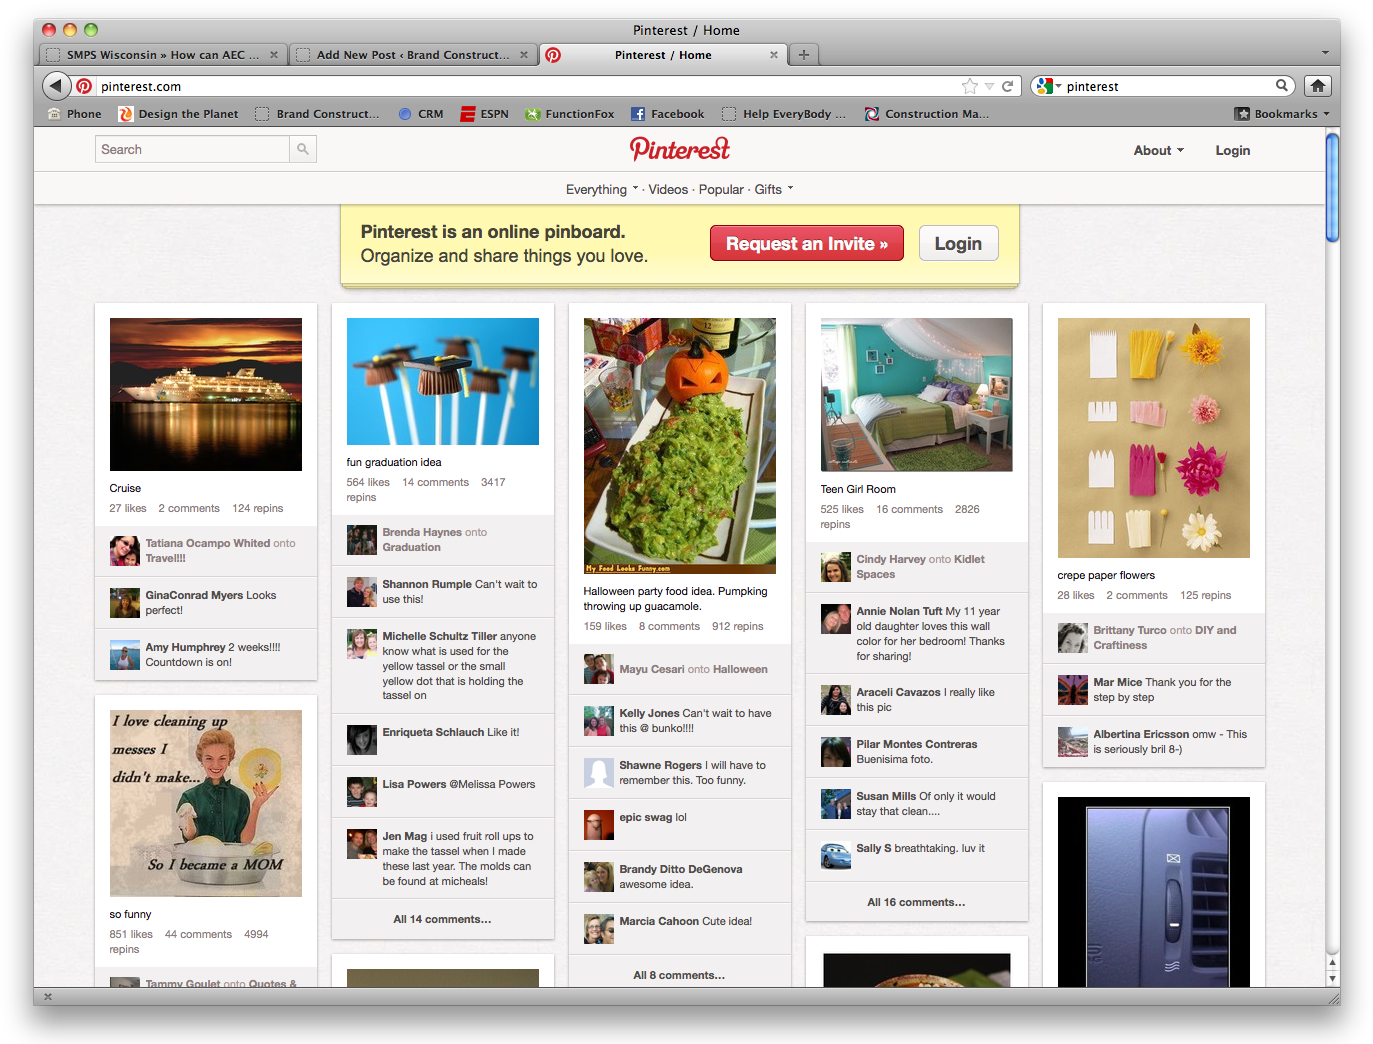
Task: Click the page vertical scrollbar thumb
Action: (x=1331, y=187)
